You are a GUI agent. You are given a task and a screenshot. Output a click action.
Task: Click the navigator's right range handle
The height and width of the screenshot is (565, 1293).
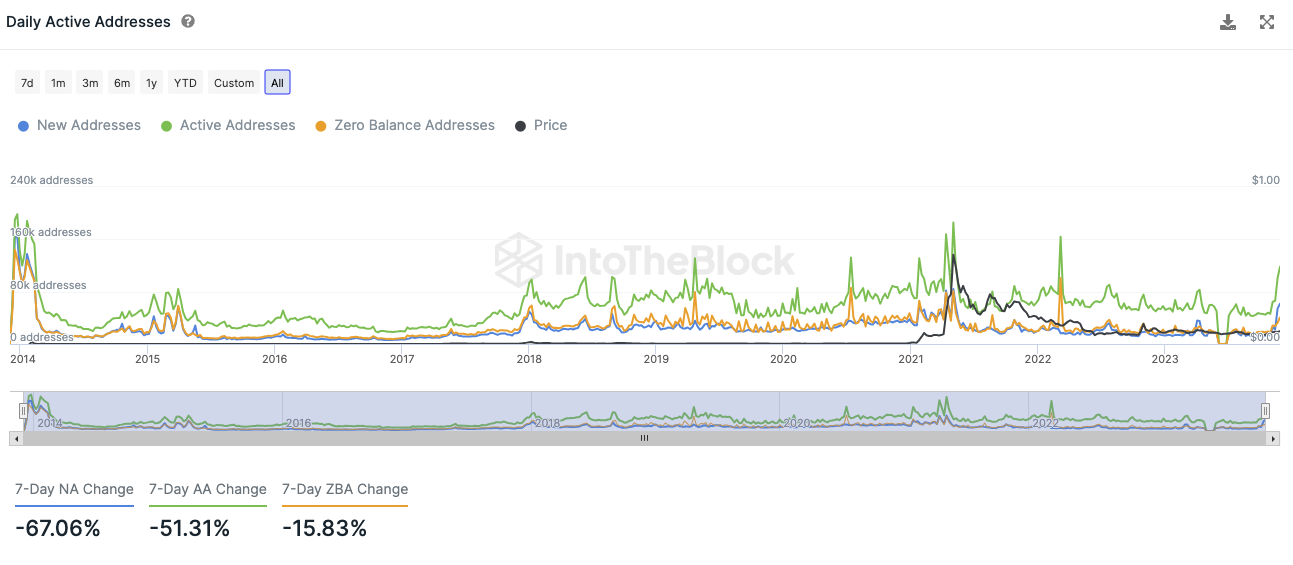click(1265, 411)
